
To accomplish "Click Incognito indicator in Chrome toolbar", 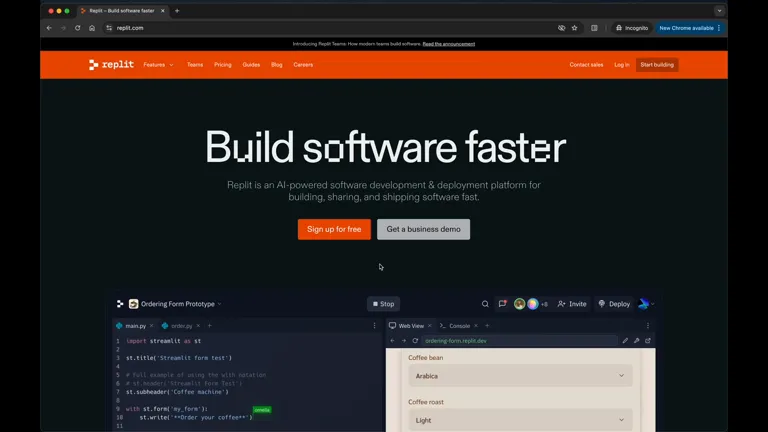I will click(x=632, y=28).
